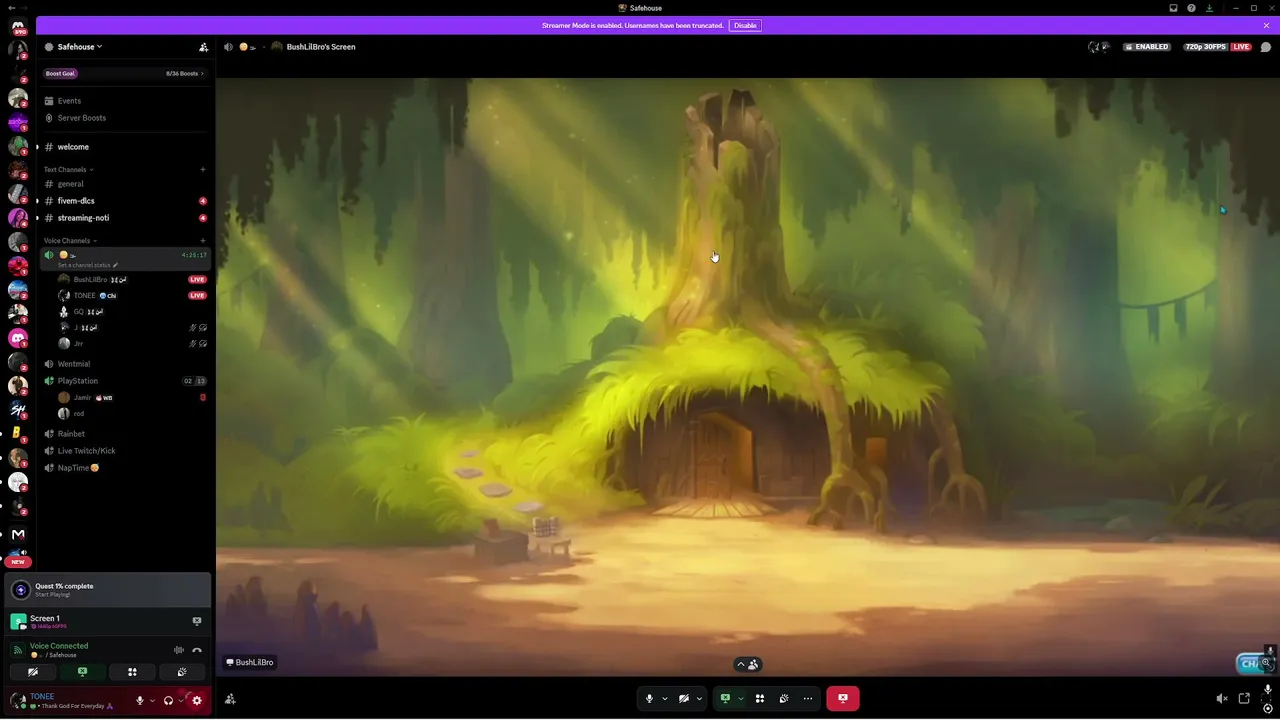Disconnect from voice using the phone icon

[197, 650]
